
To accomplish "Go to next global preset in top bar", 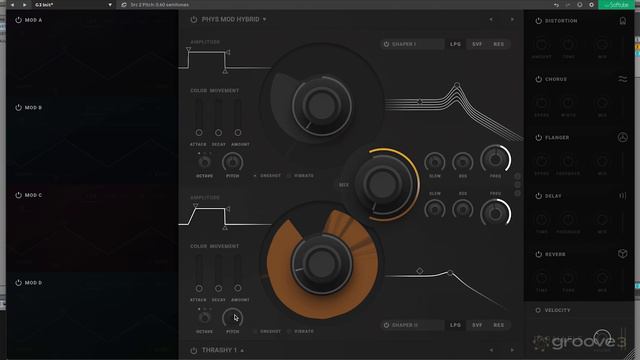I will pos(24,5).
